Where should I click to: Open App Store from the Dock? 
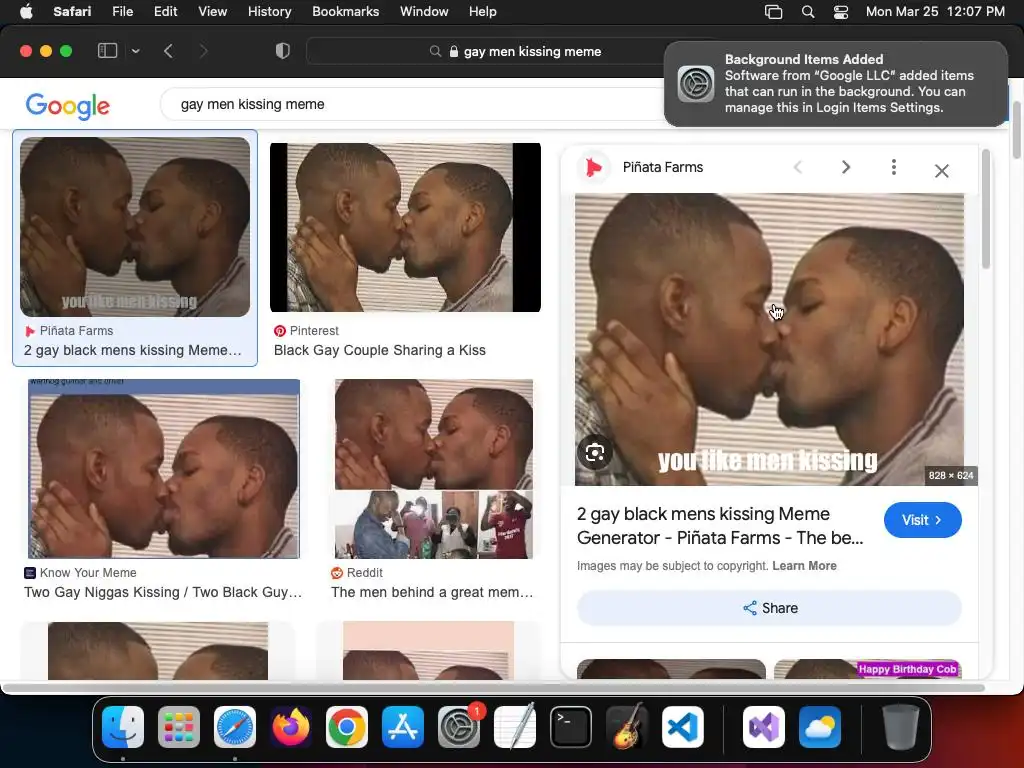[403, 727]
